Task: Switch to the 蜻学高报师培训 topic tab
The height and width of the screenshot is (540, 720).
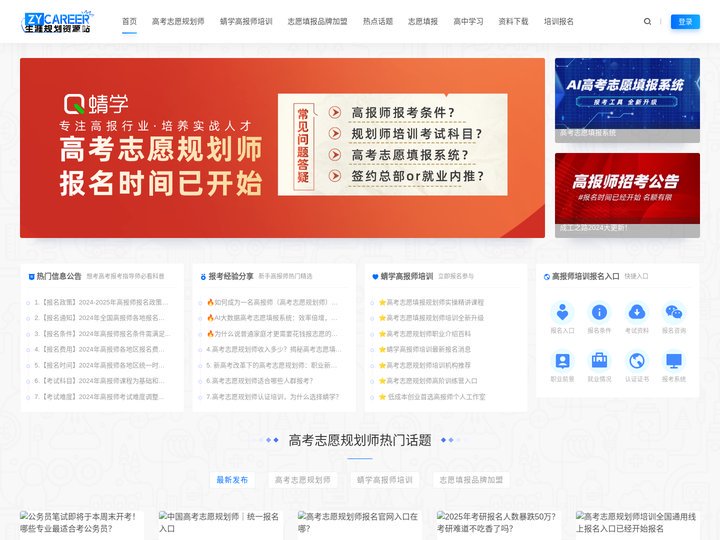Action: pos(385,480)
